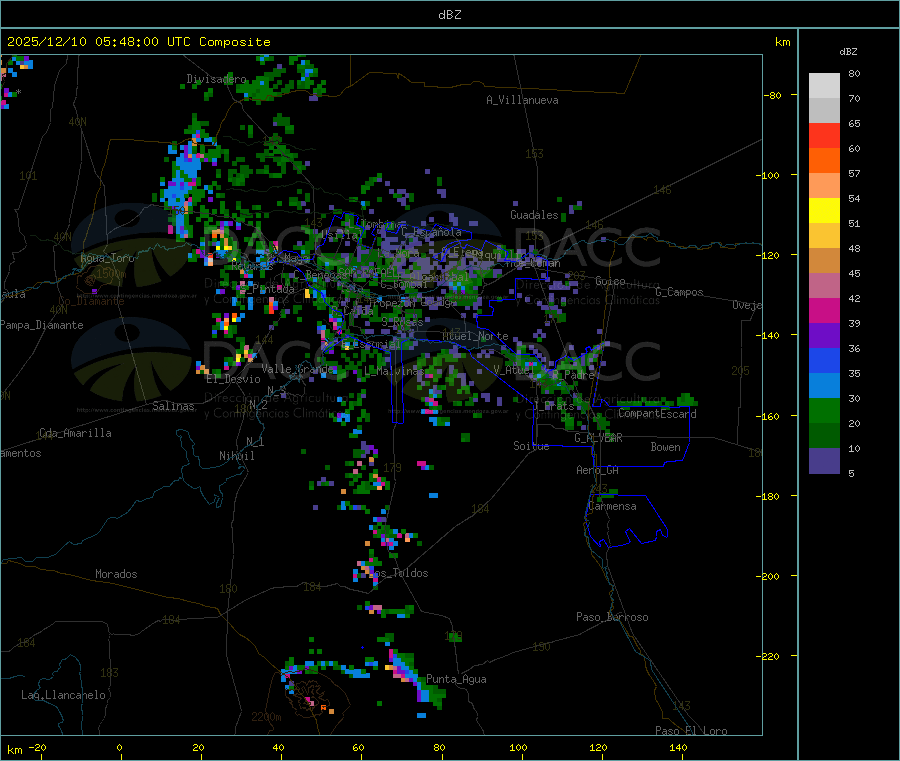Click the L_Malvinas label
This screenshot has height=761, width=900.
(394, 372)
